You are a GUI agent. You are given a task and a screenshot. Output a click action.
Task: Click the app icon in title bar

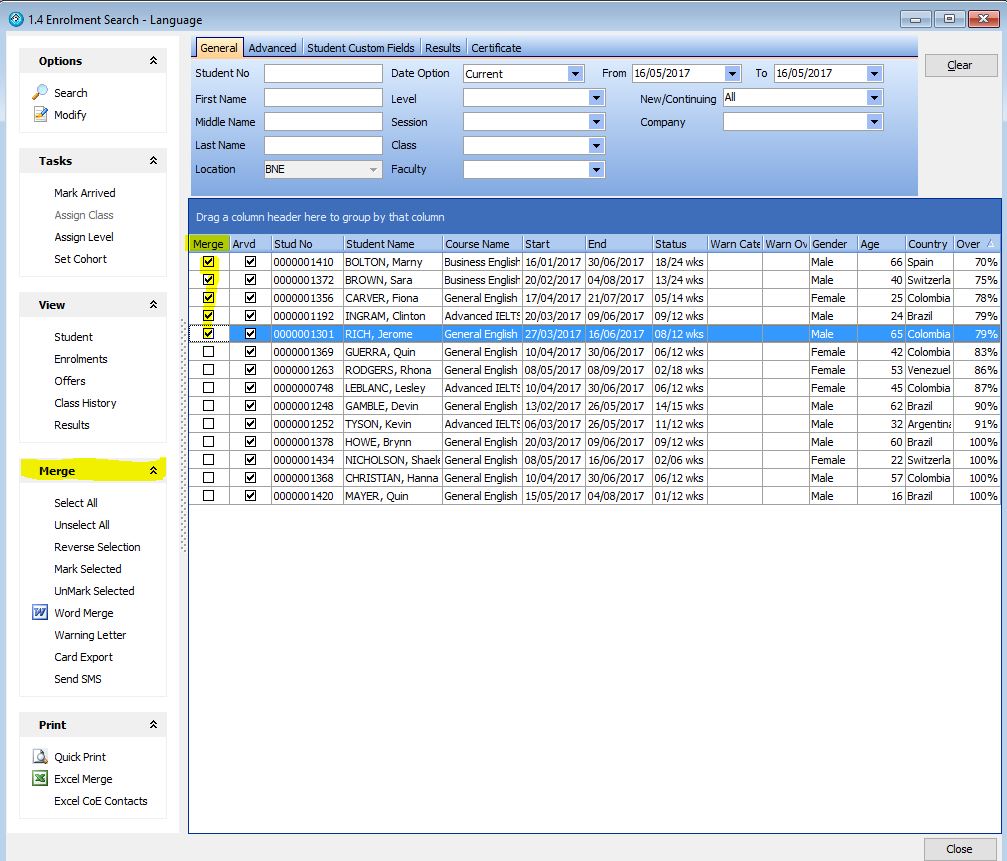point(15,19)
